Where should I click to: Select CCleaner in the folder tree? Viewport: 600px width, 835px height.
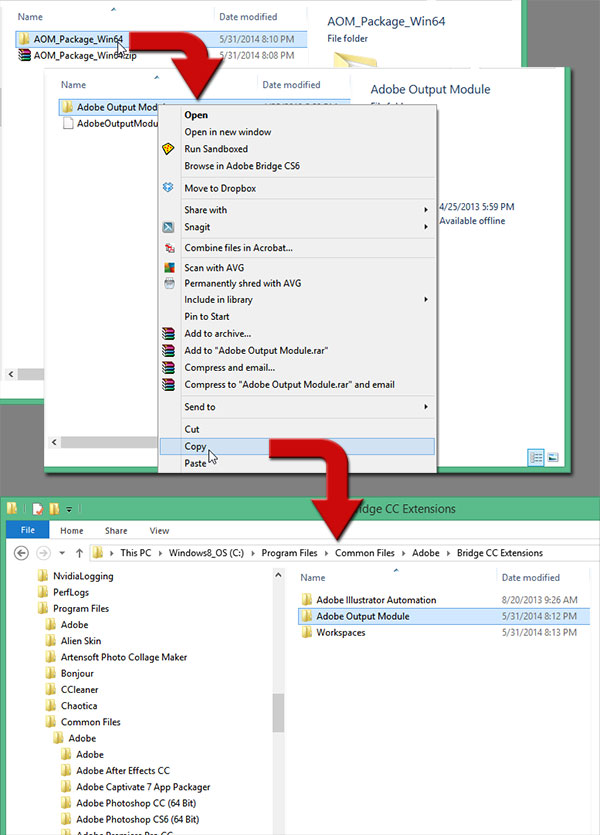79,690
